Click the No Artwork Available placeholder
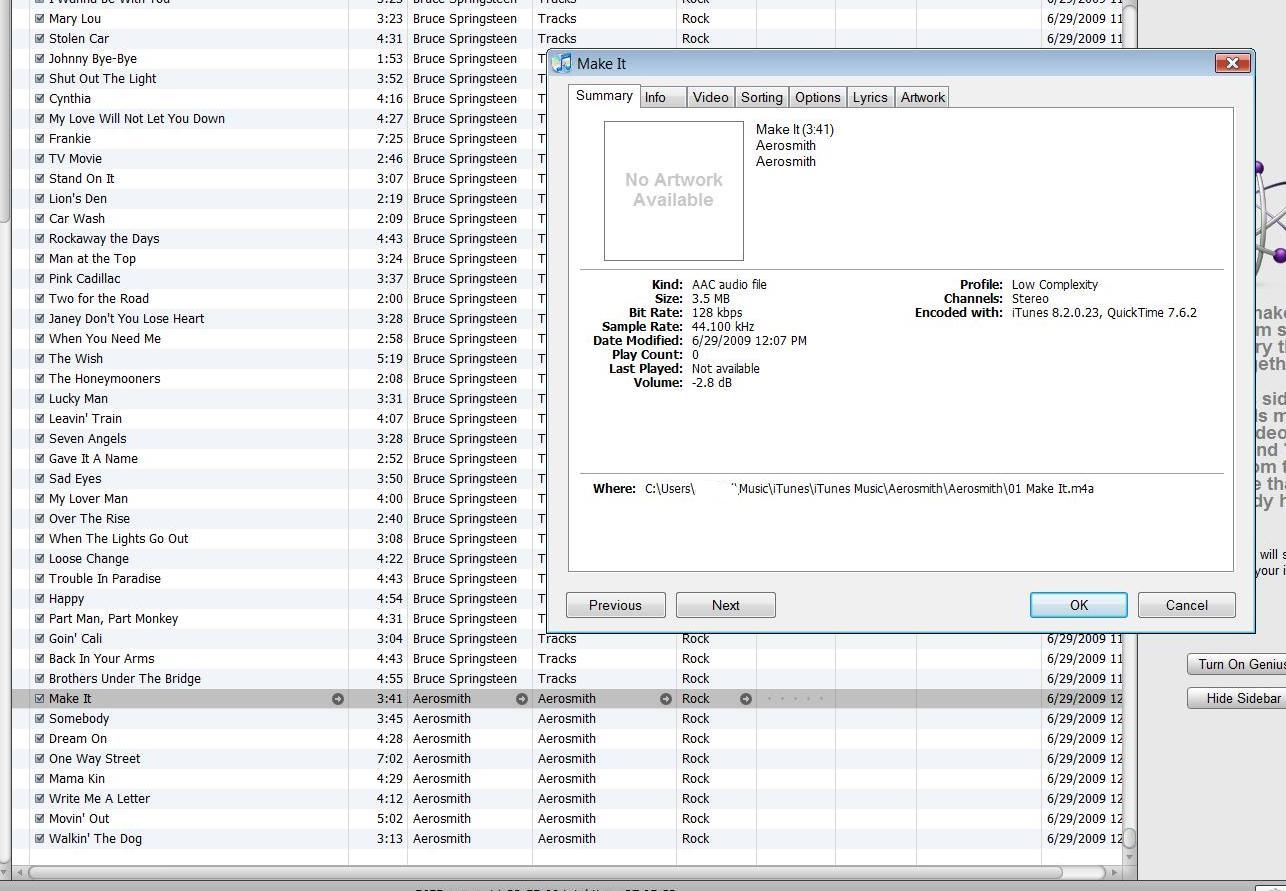This screenshot has height=891, width=1286. tap(674, 191)
